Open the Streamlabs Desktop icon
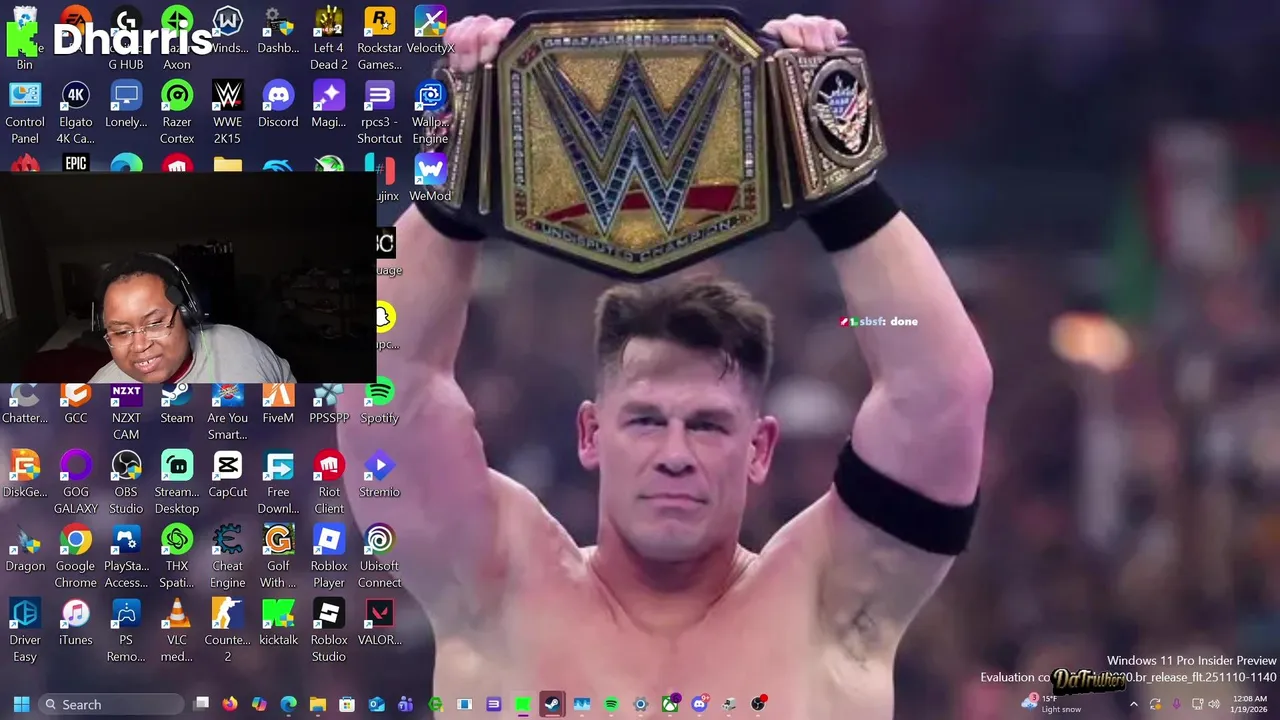 click(177, 482)
